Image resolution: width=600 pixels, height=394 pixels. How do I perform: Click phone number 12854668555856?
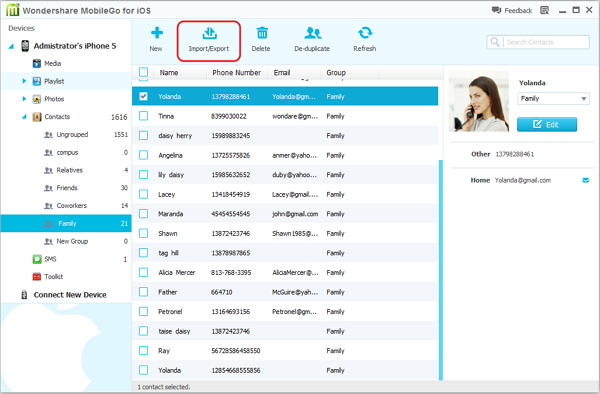coord(236,370)
